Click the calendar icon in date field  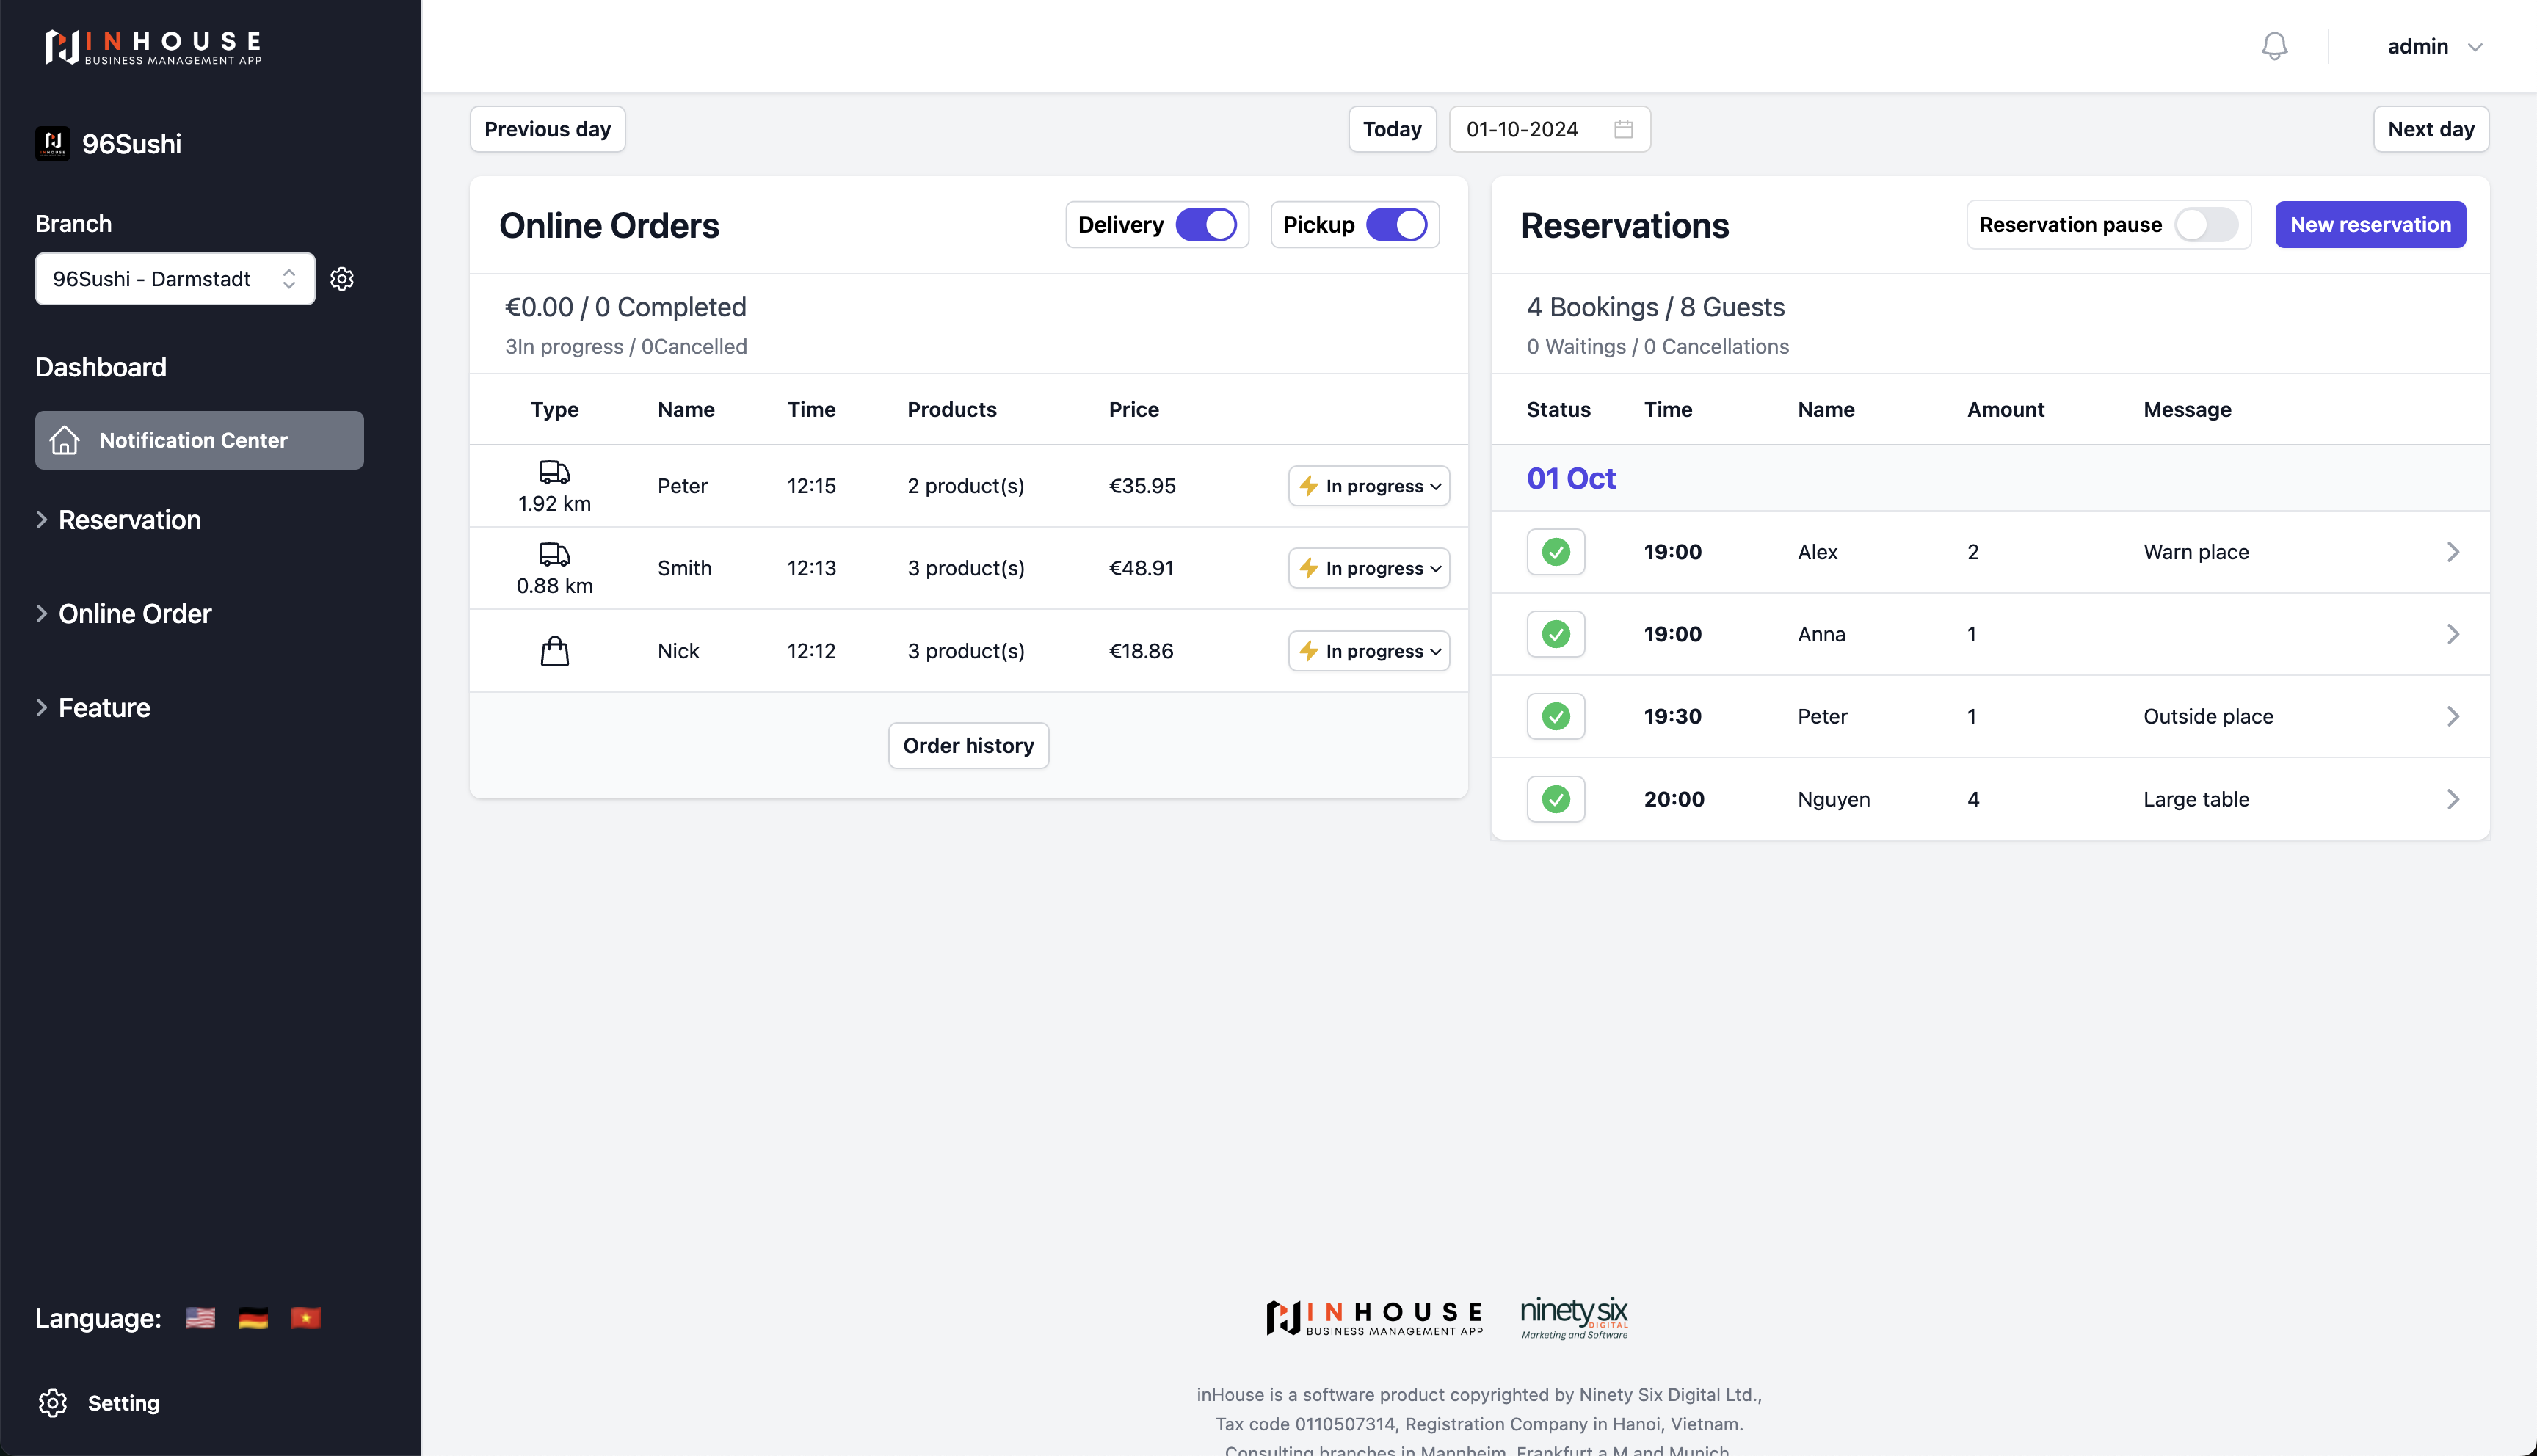click(x=1623, y=129)
